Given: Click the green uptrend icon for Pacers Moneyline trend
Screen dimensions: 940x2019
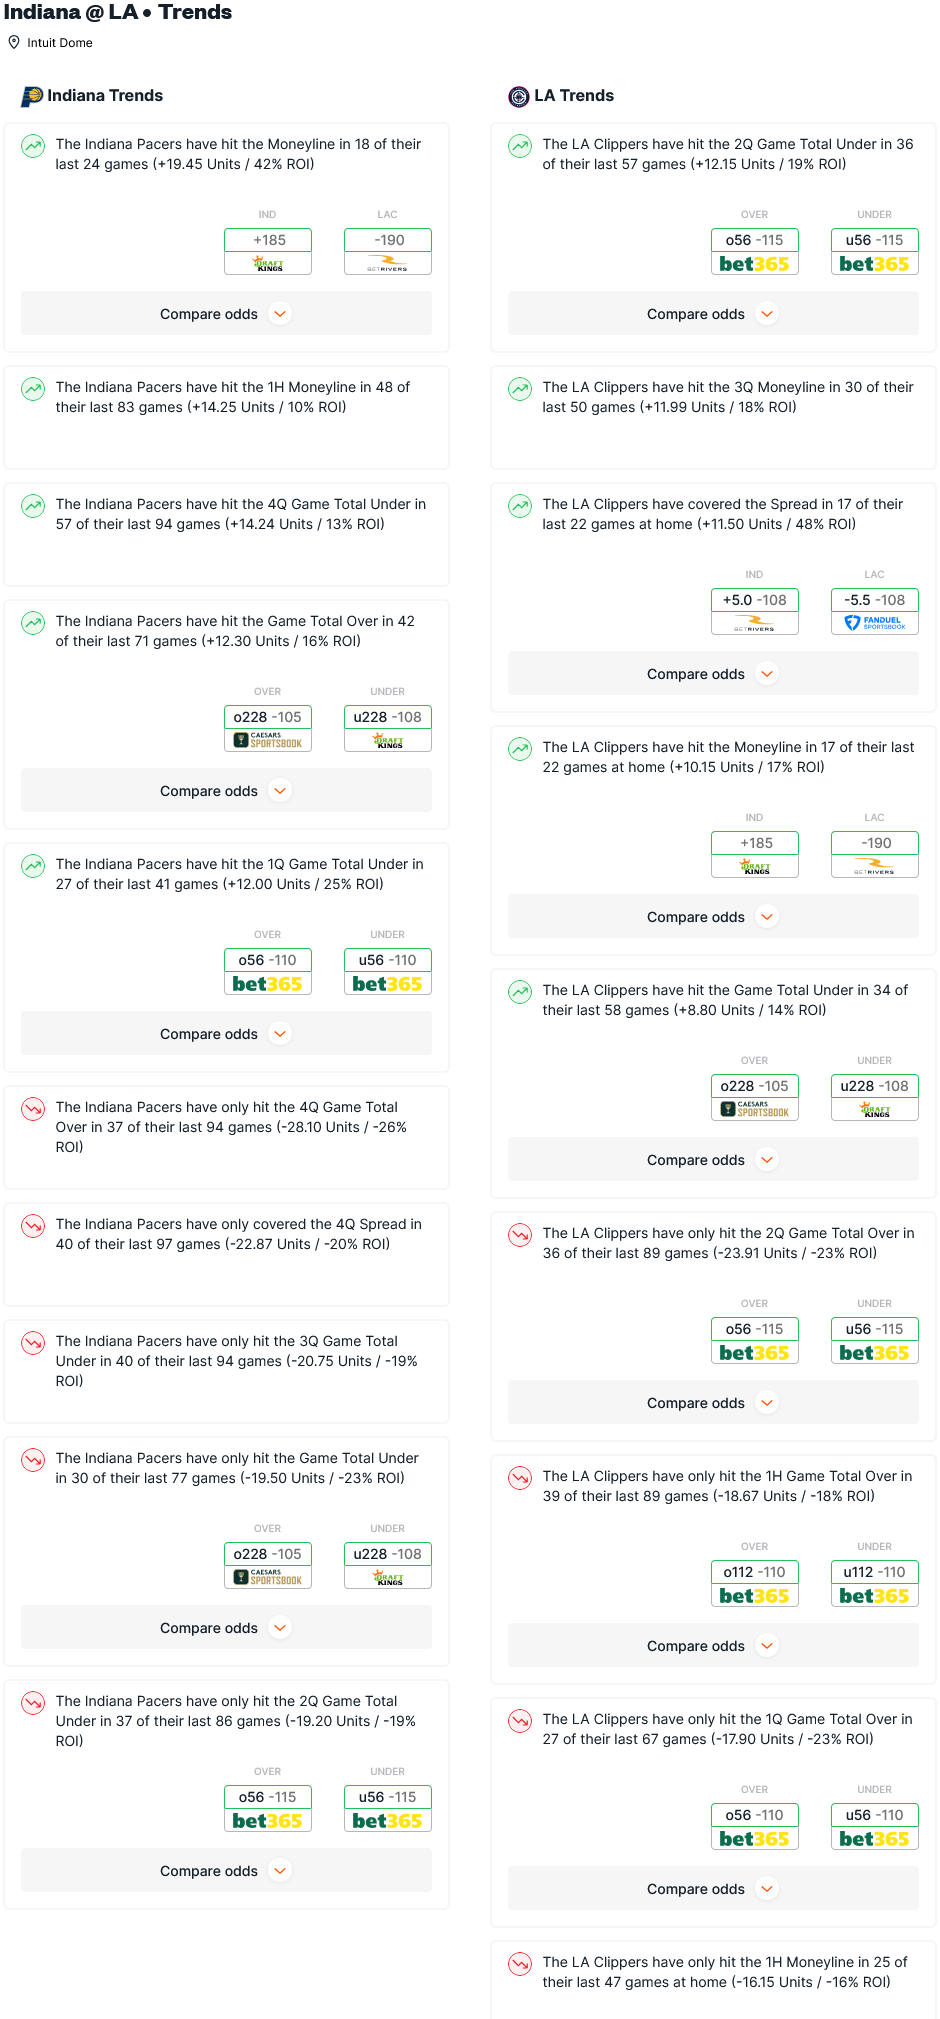Looking at the screenshot, I should coord(33,146).
